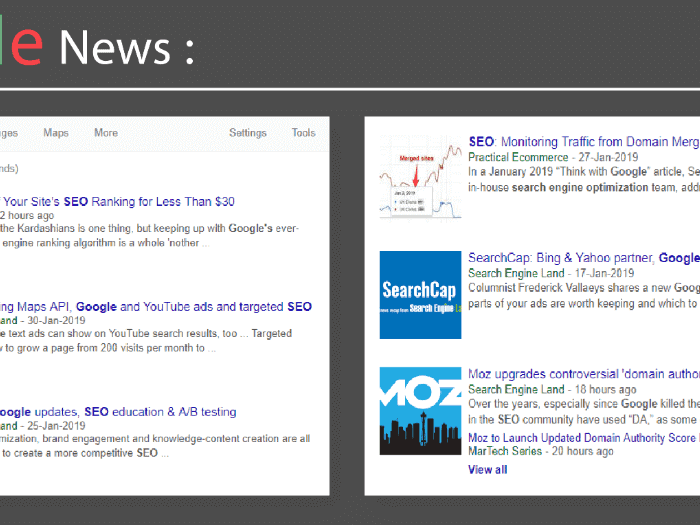The image size is (700, 525).
Task: Click snippet 'In a January 2019 Think with Google'
Action: (x=584, y=179)
